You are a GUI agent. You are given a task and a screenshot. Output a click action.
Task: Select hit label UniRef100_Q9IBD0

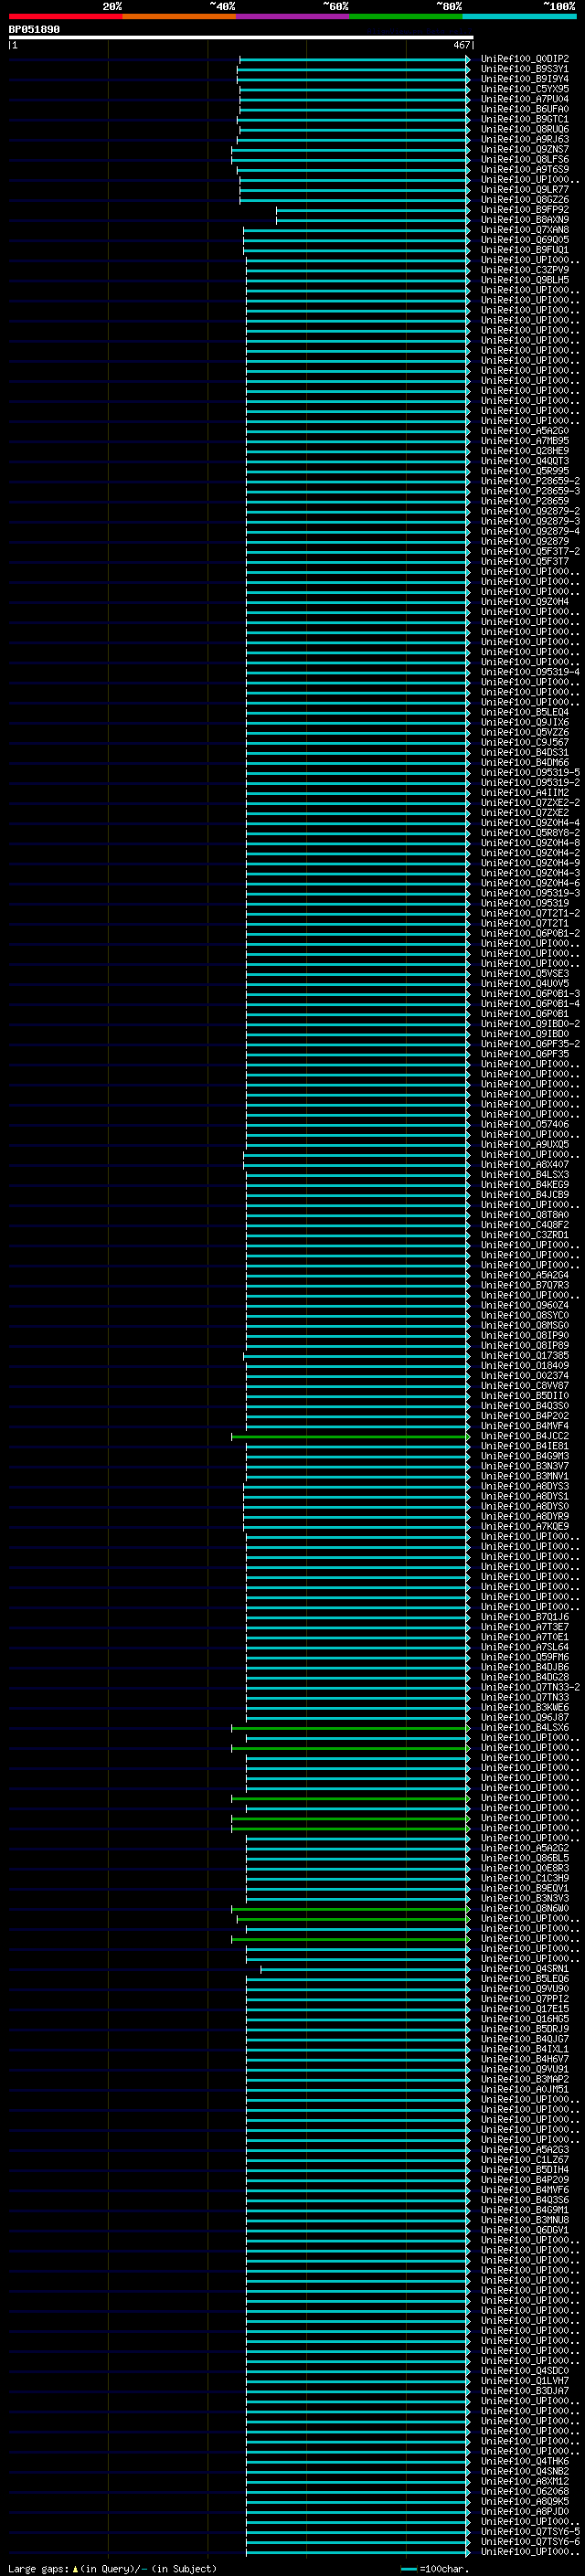(525, 1034)
